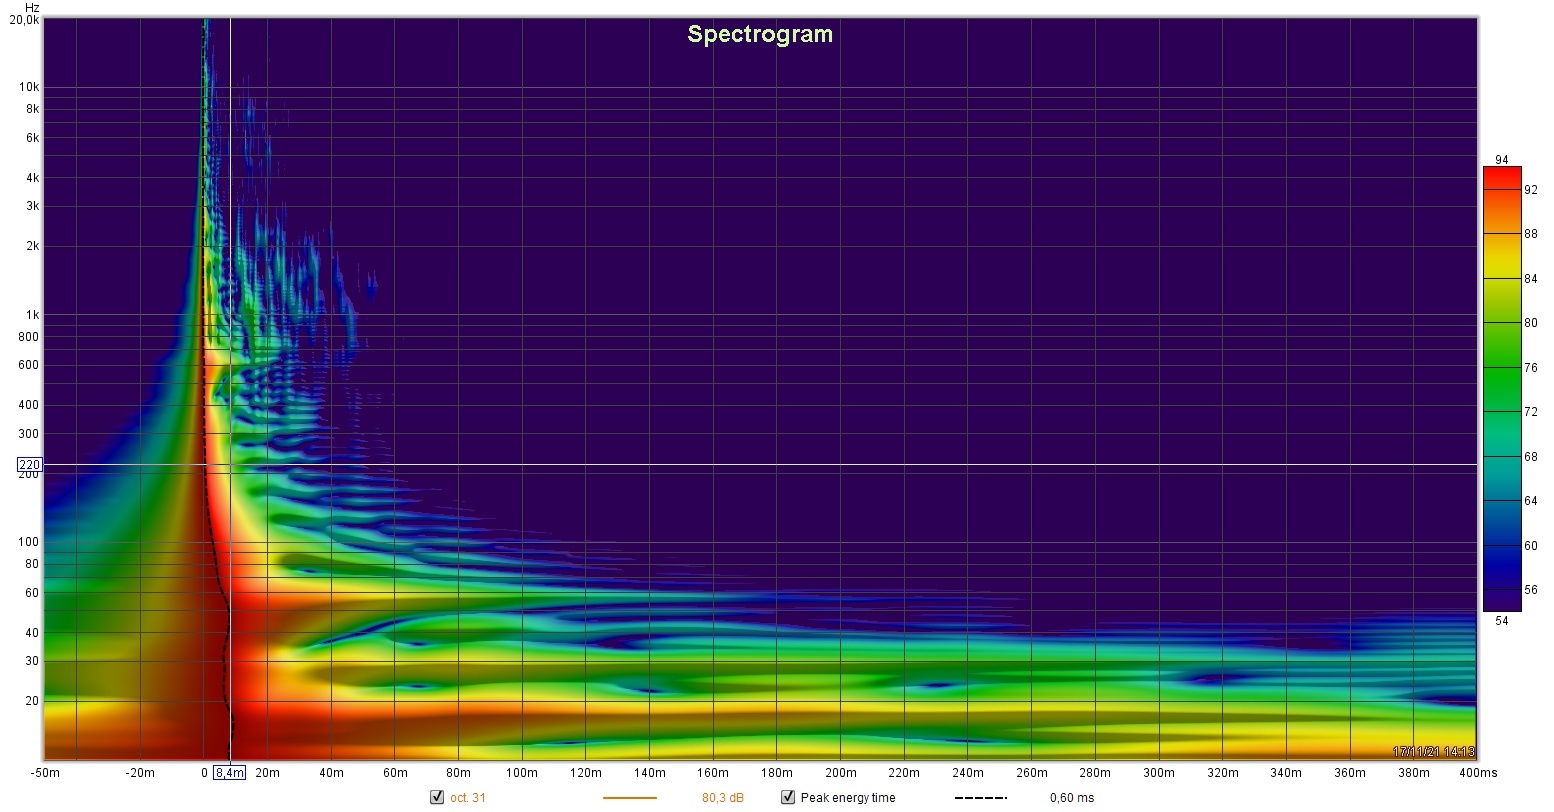Click the 20,0k frequency axis label
This screenshot has width=1554, height=812.
click(25, 20)
